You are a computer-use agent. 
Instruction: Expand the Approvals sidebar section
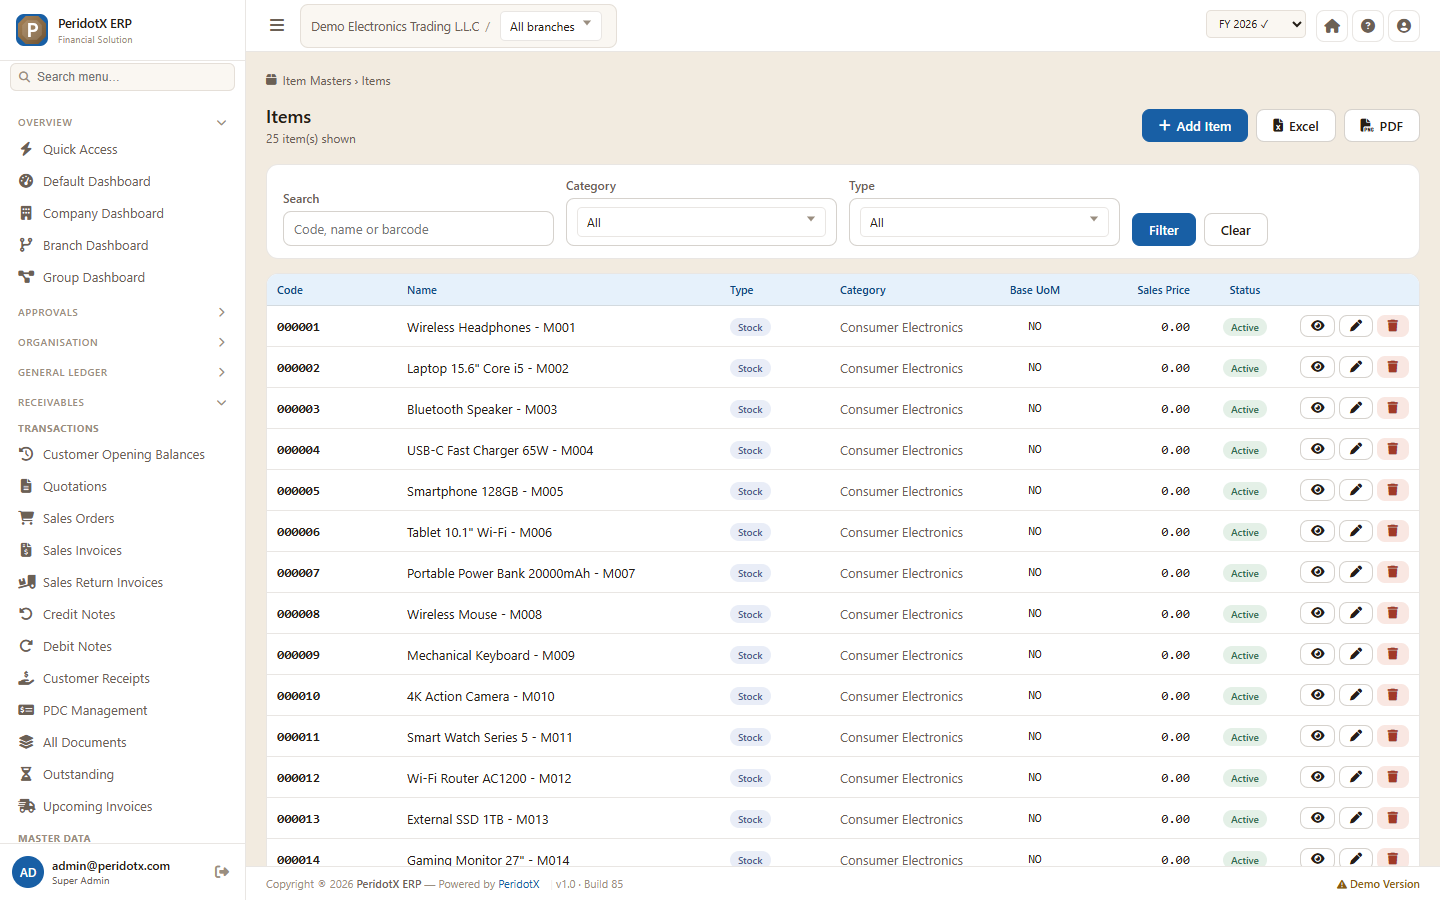122,312
